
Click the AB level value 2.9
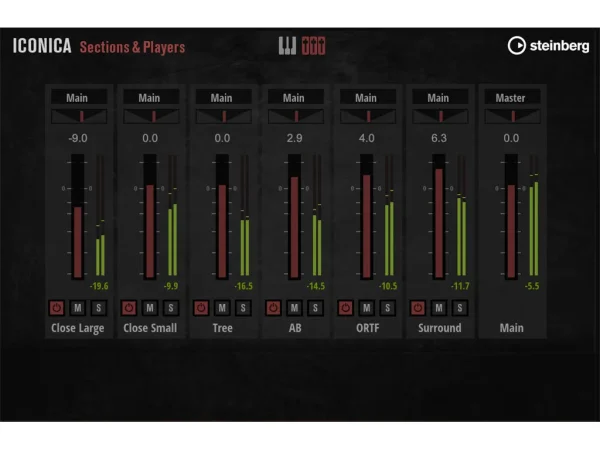tap(294, 138)
